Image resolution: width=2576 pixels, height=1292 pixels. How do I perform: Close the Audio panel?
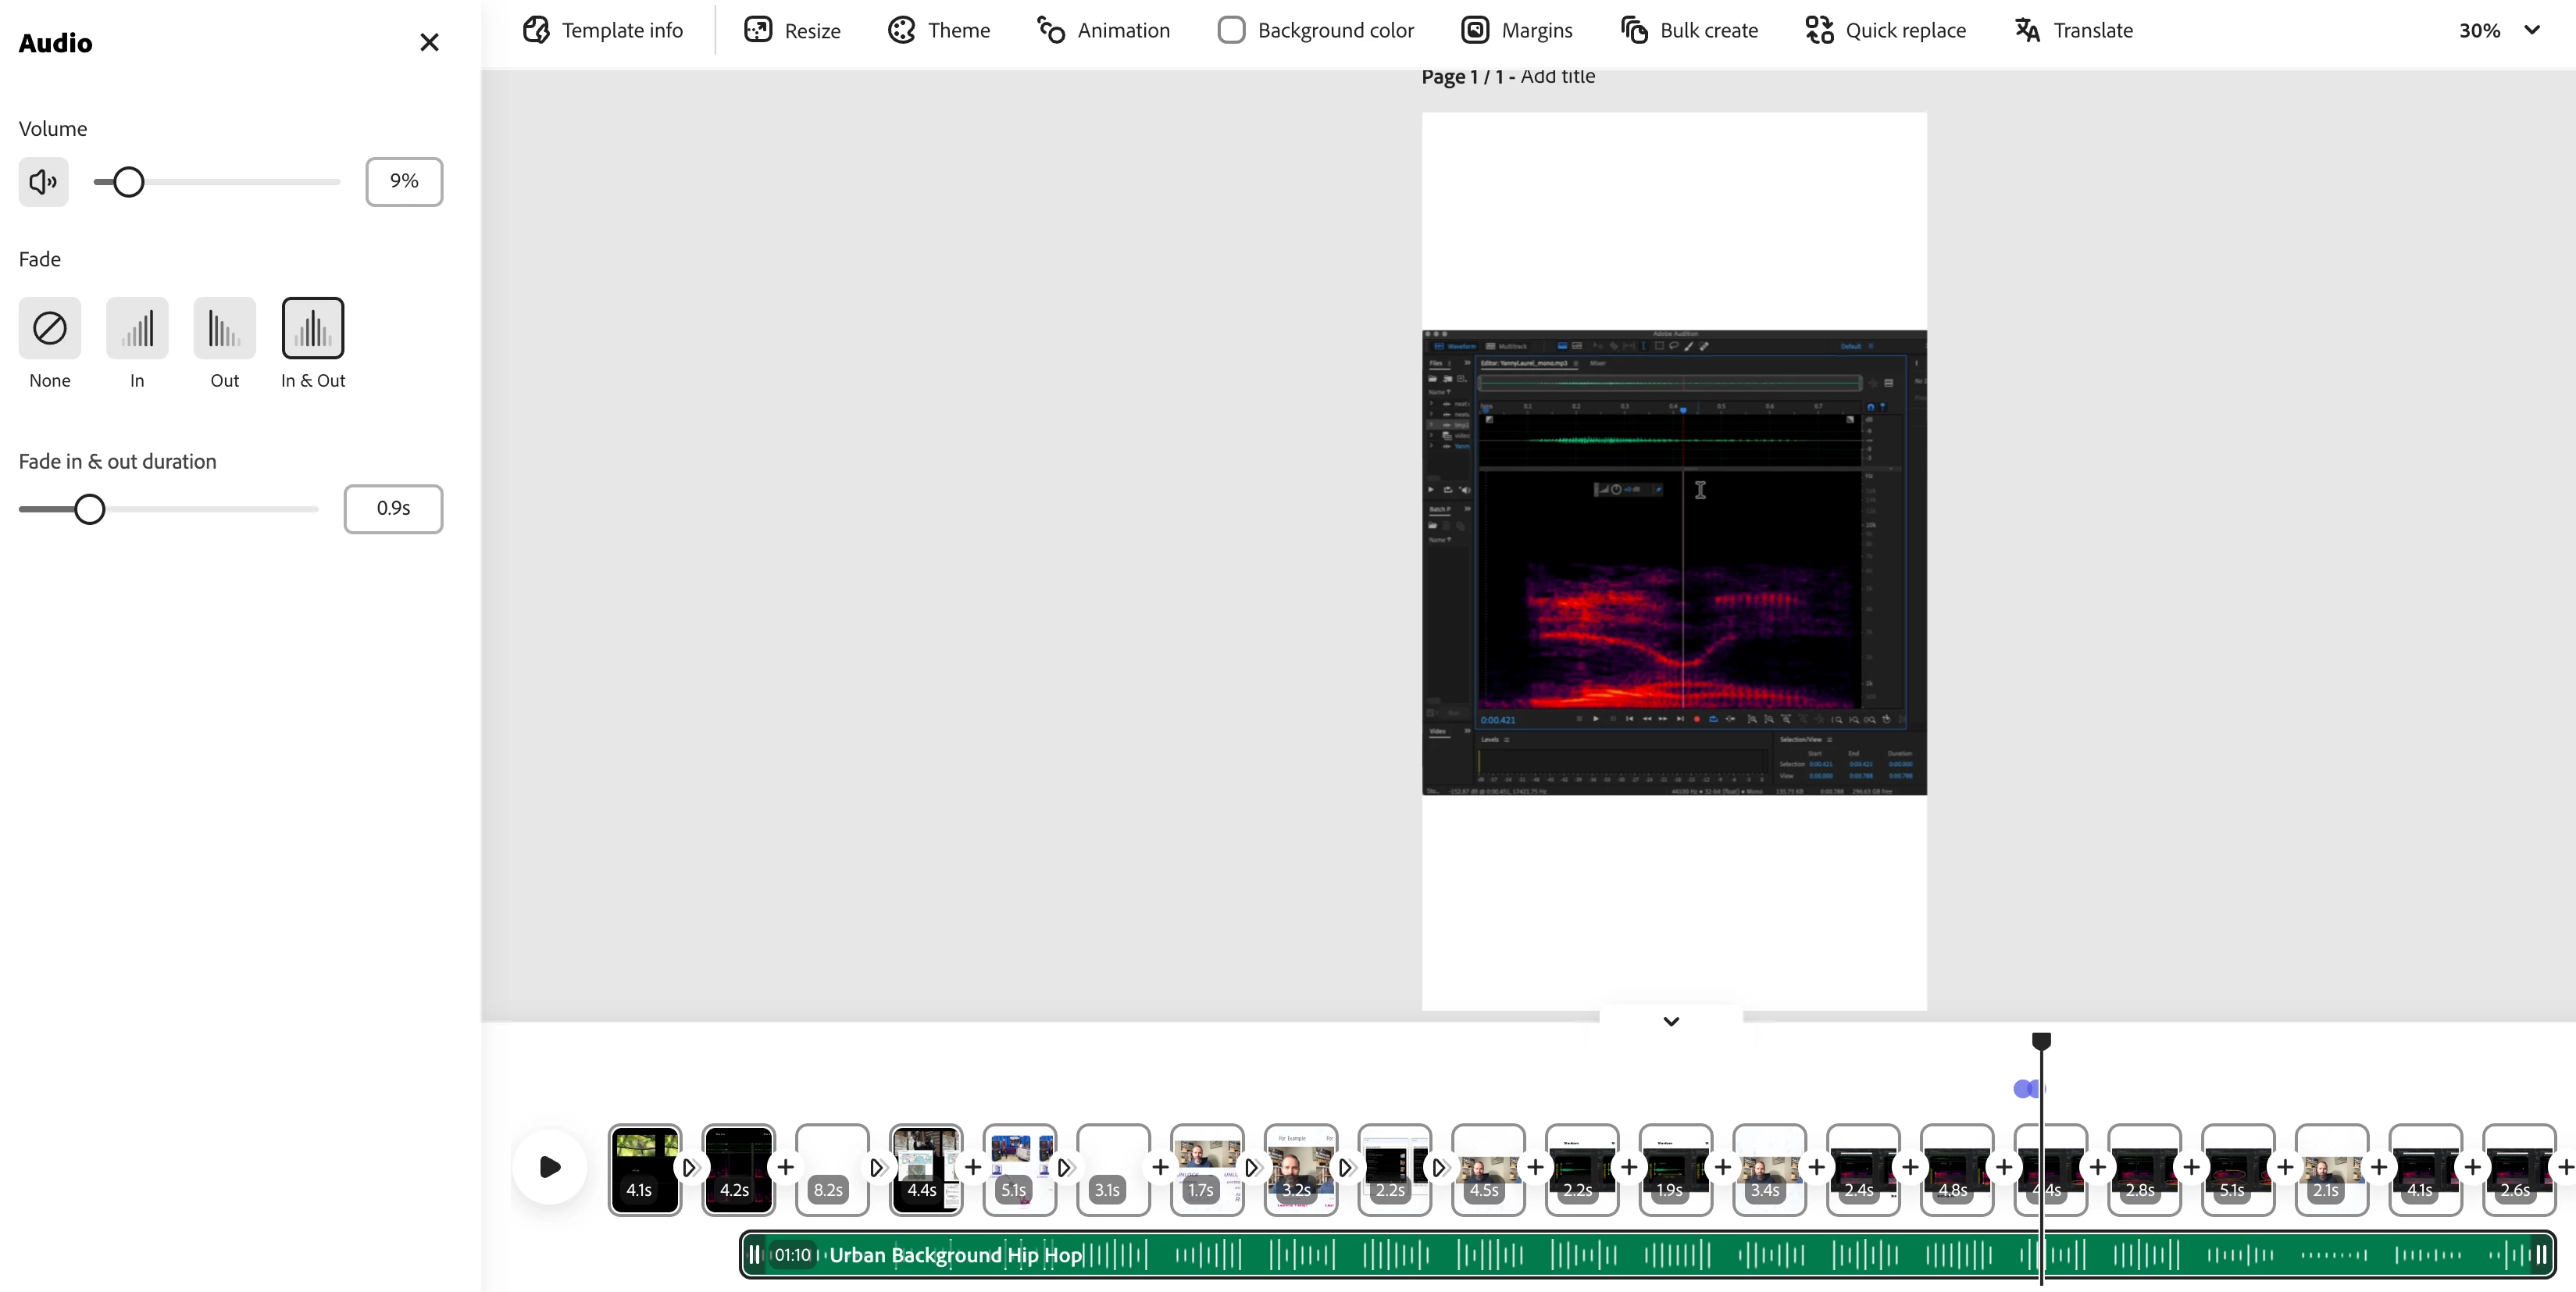[x=429, y=42]
